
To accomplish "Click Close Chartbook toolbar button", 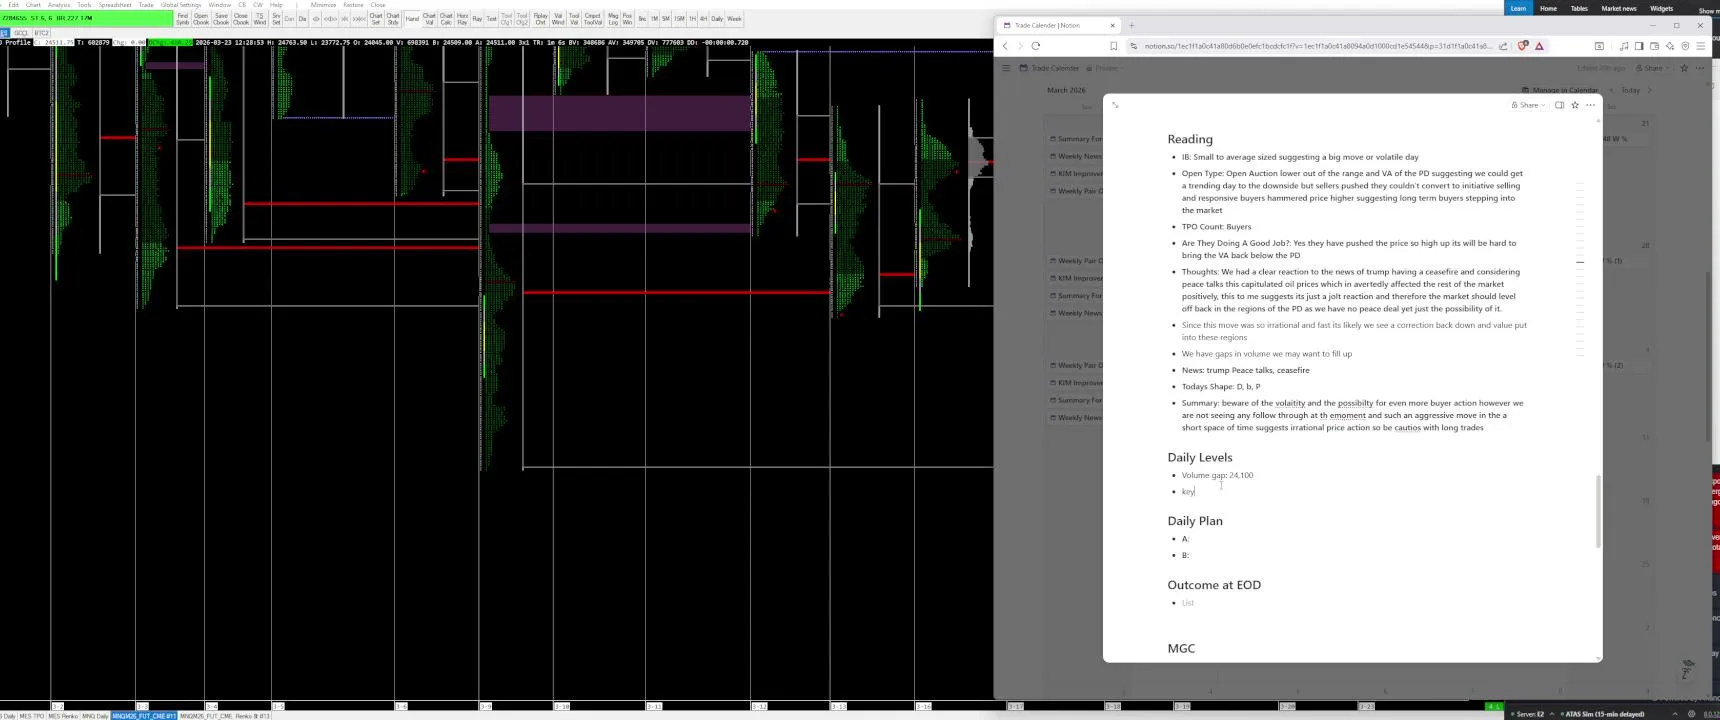I will [x=240, y=19].
